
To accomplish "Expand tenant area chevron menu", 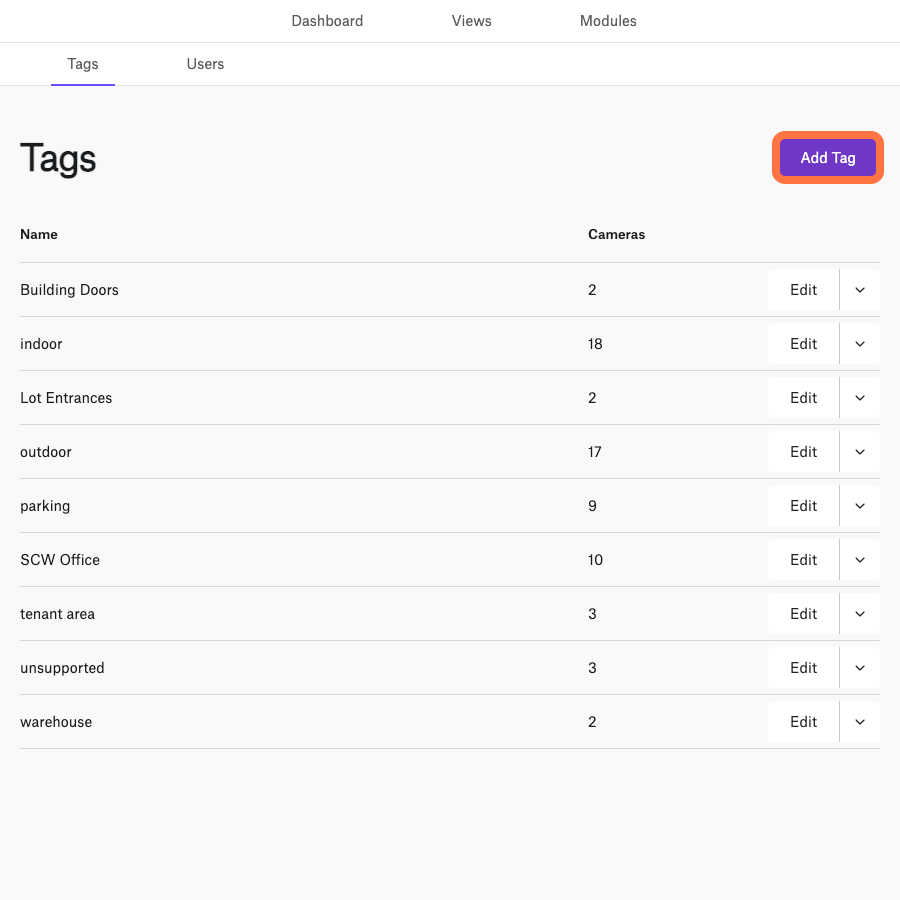I will tap(860, 614).
